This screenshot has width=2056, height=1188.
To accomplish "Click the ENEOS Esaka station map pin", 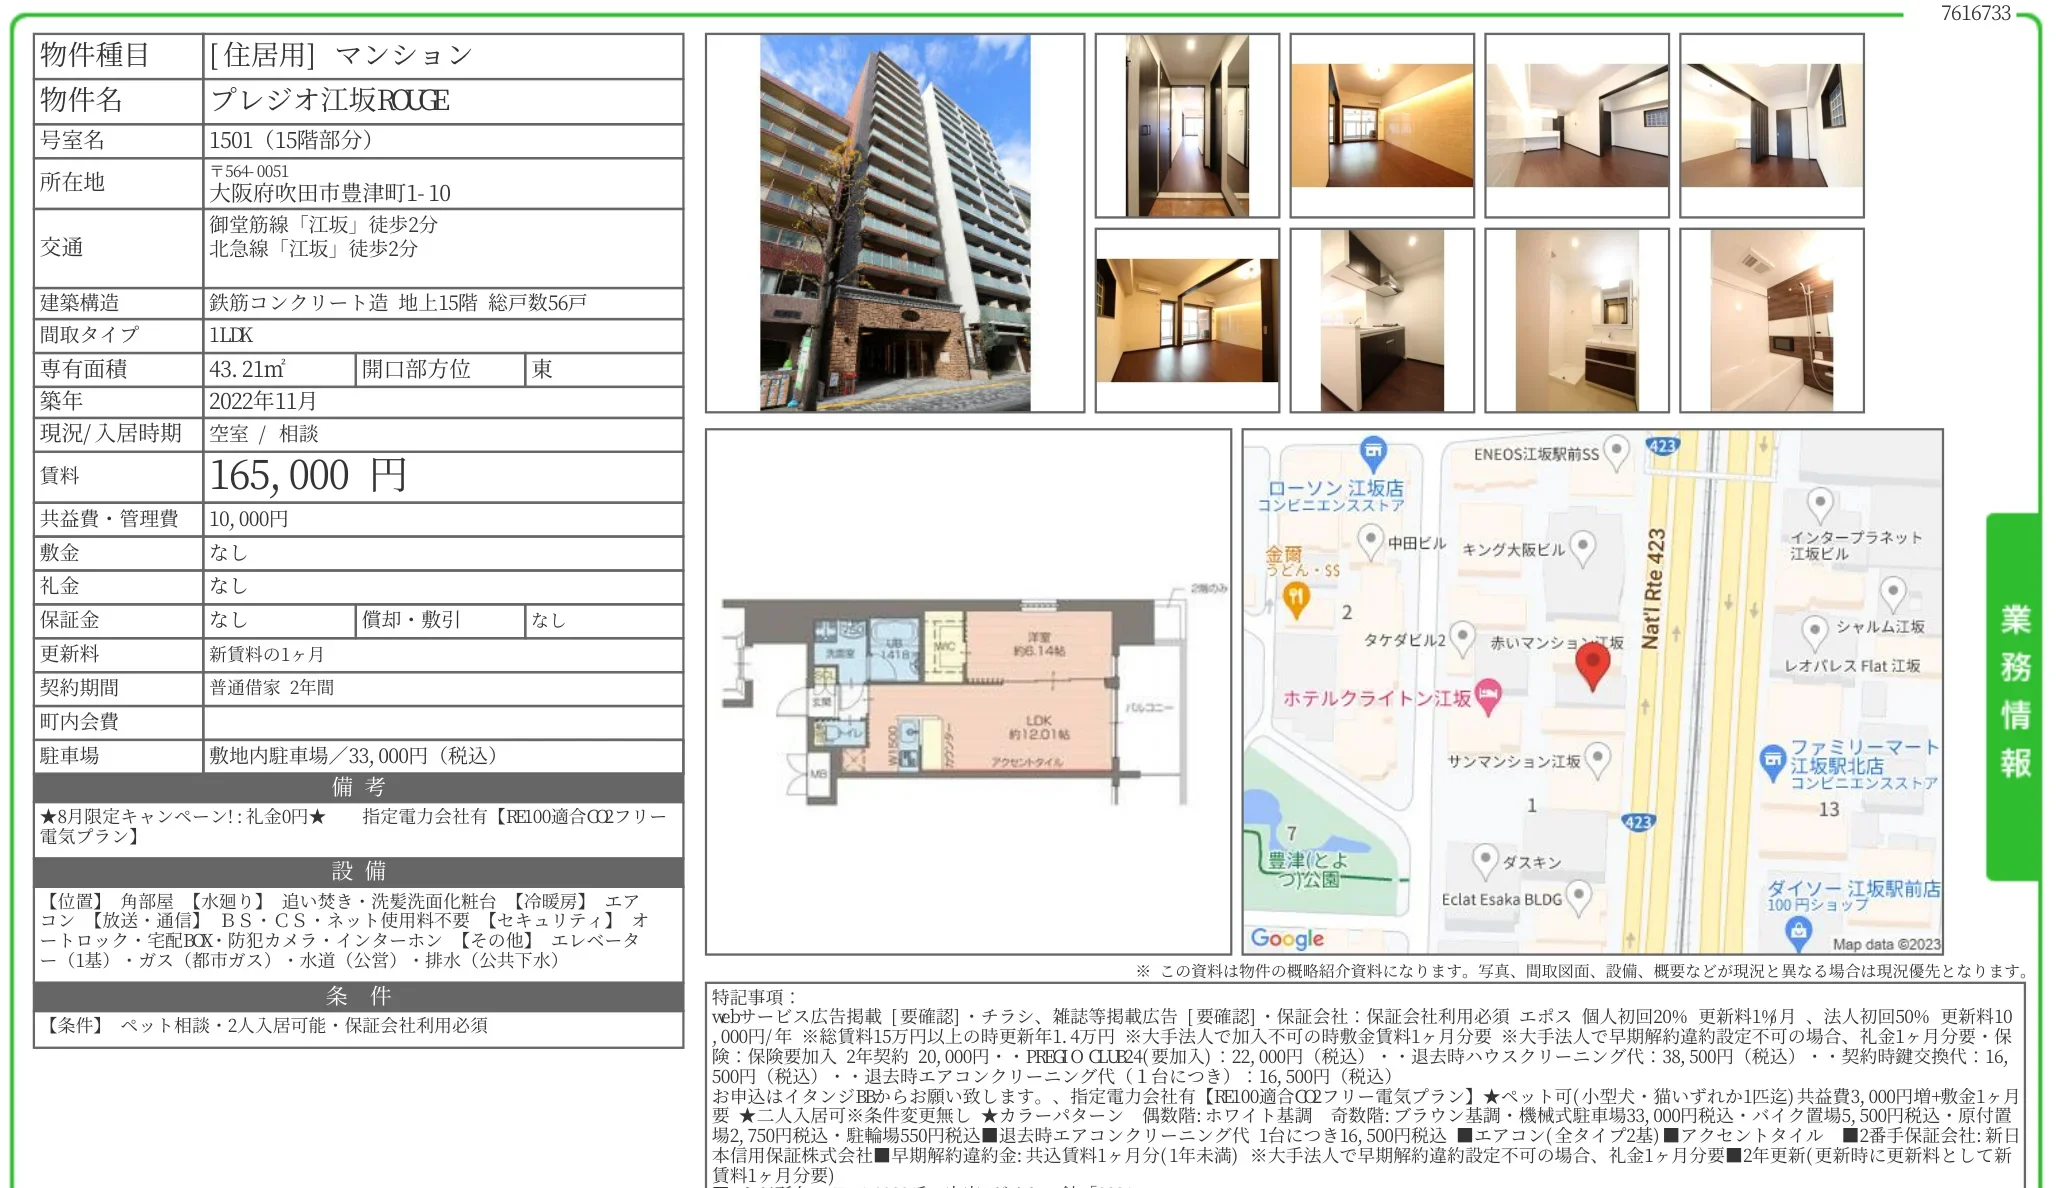I will (1616, 454).
